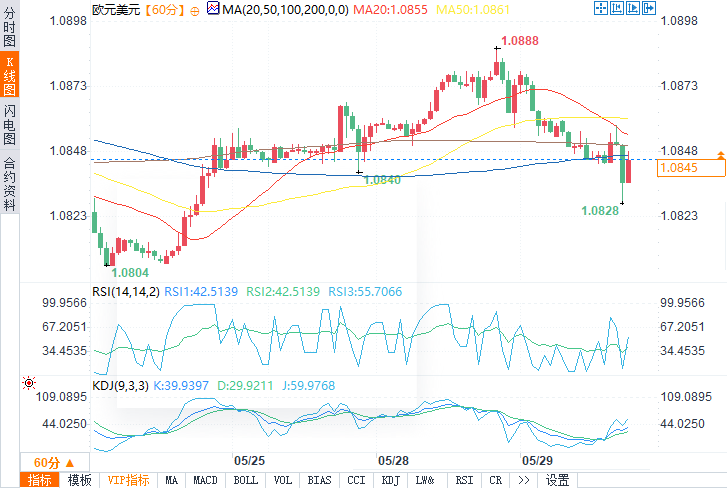Viewport: 727px width, 488px height.
Task: Click the play-forward axis icon
Action: coord(632,8)
